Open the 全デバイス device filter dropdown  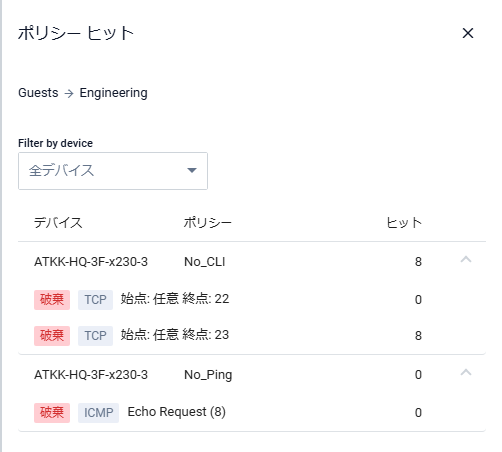[113, 171]
